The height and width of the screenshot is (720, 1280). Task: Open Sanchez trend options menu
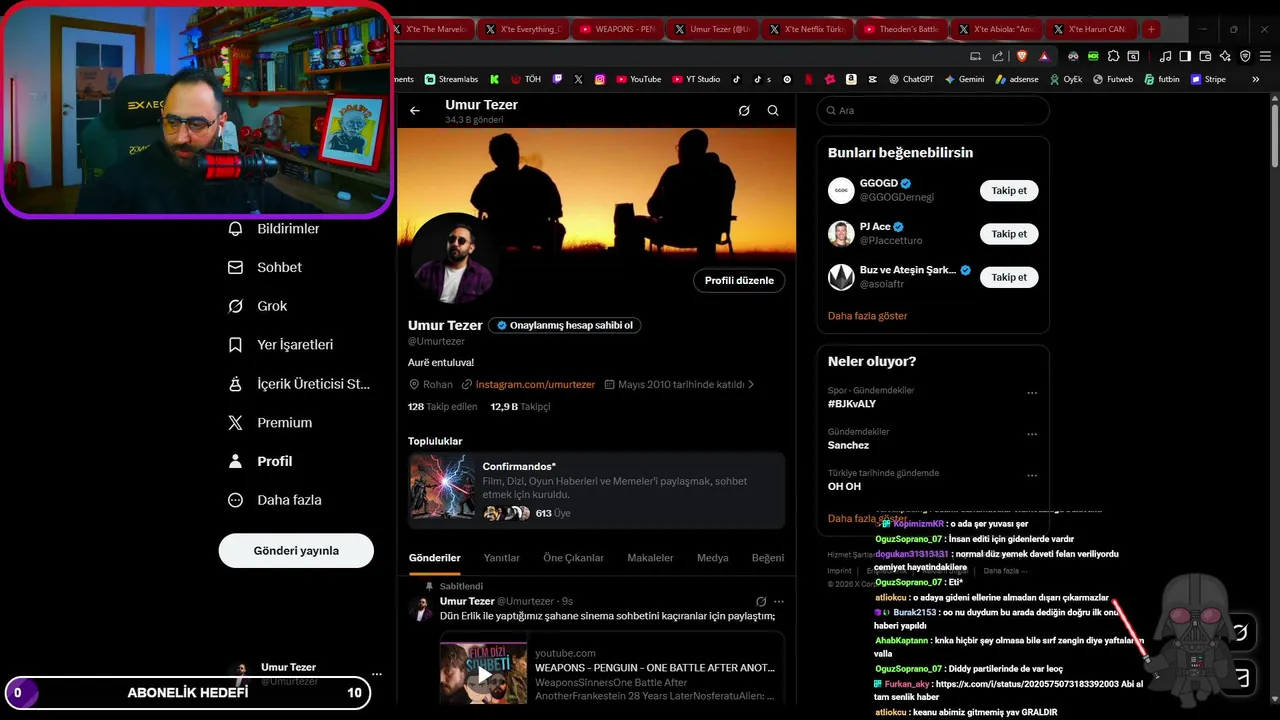tap(1032, 434)
